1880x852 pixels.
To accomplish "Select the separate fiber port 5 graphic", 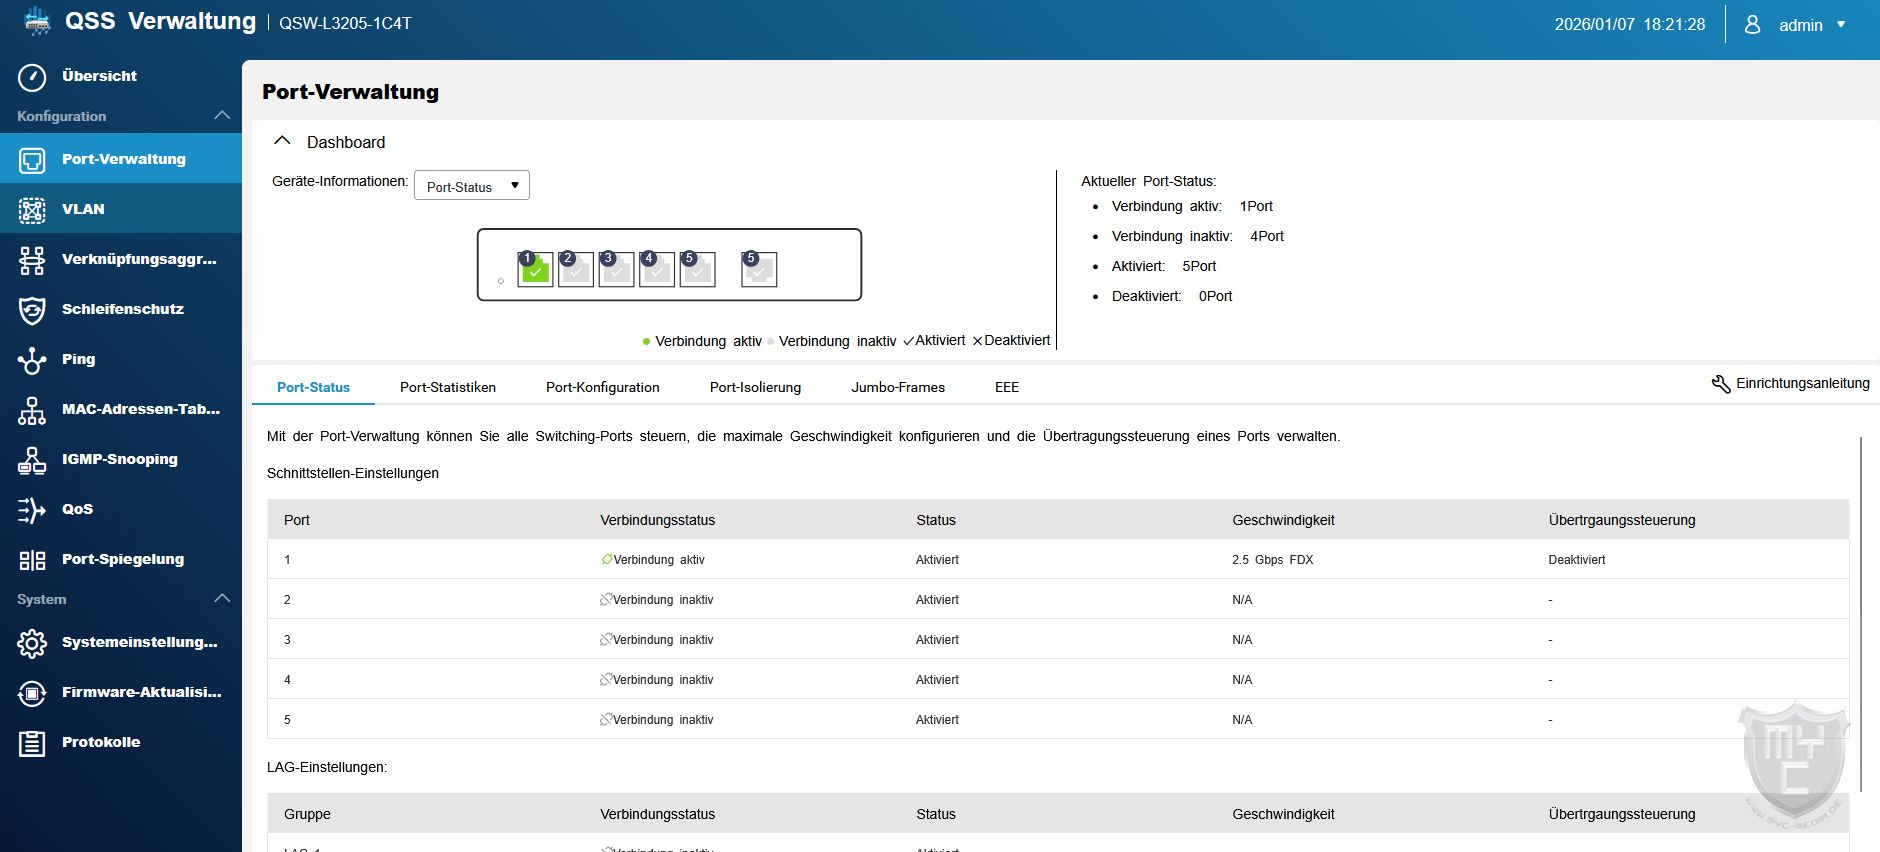I will 759,269.
